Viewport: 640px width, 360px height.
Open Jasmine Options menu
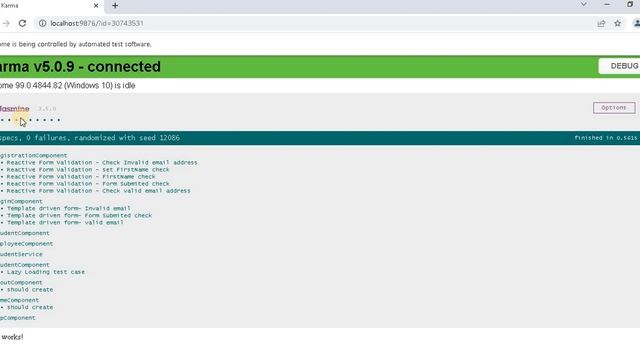click(x=614, y=108)
